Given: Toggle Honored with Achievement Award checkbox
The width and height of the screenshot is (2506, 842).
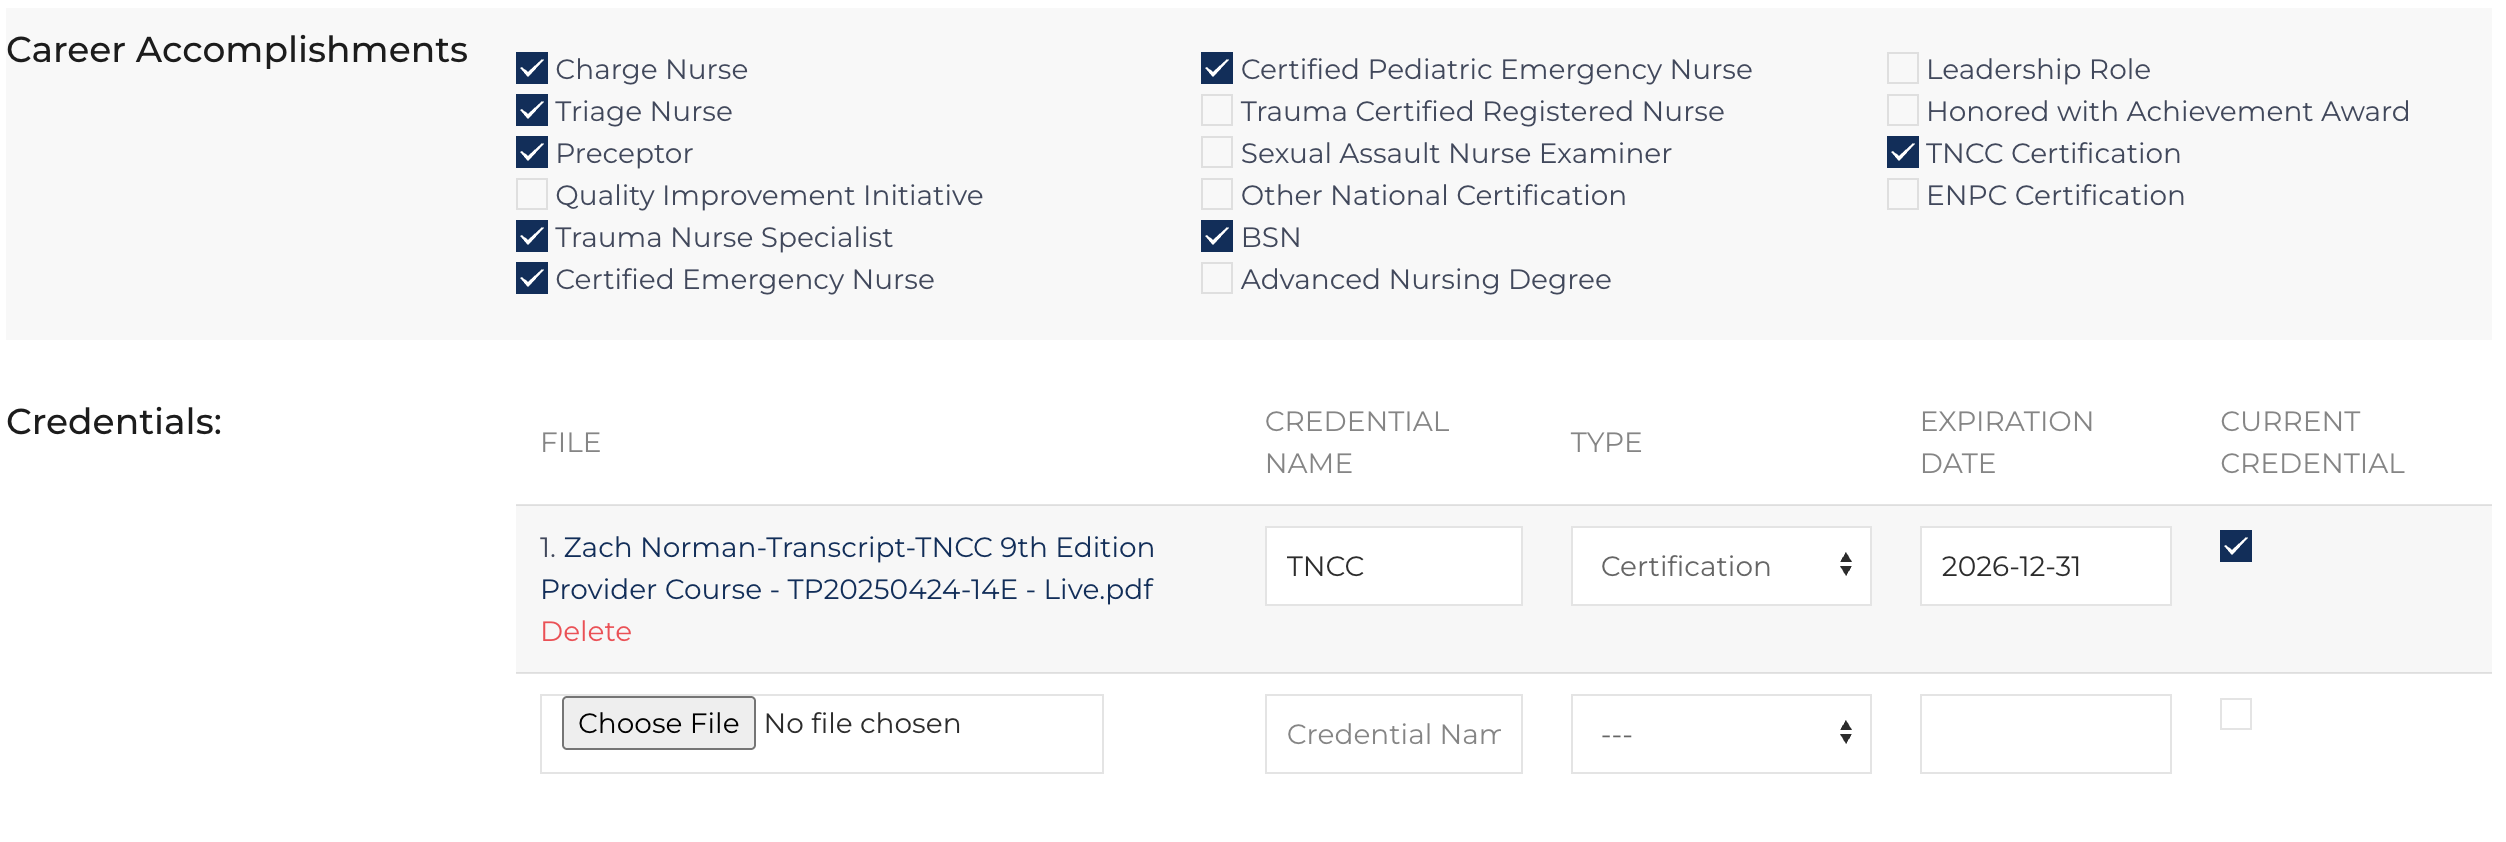Looking at the screenshot, I should click(x=1902, y=111).
